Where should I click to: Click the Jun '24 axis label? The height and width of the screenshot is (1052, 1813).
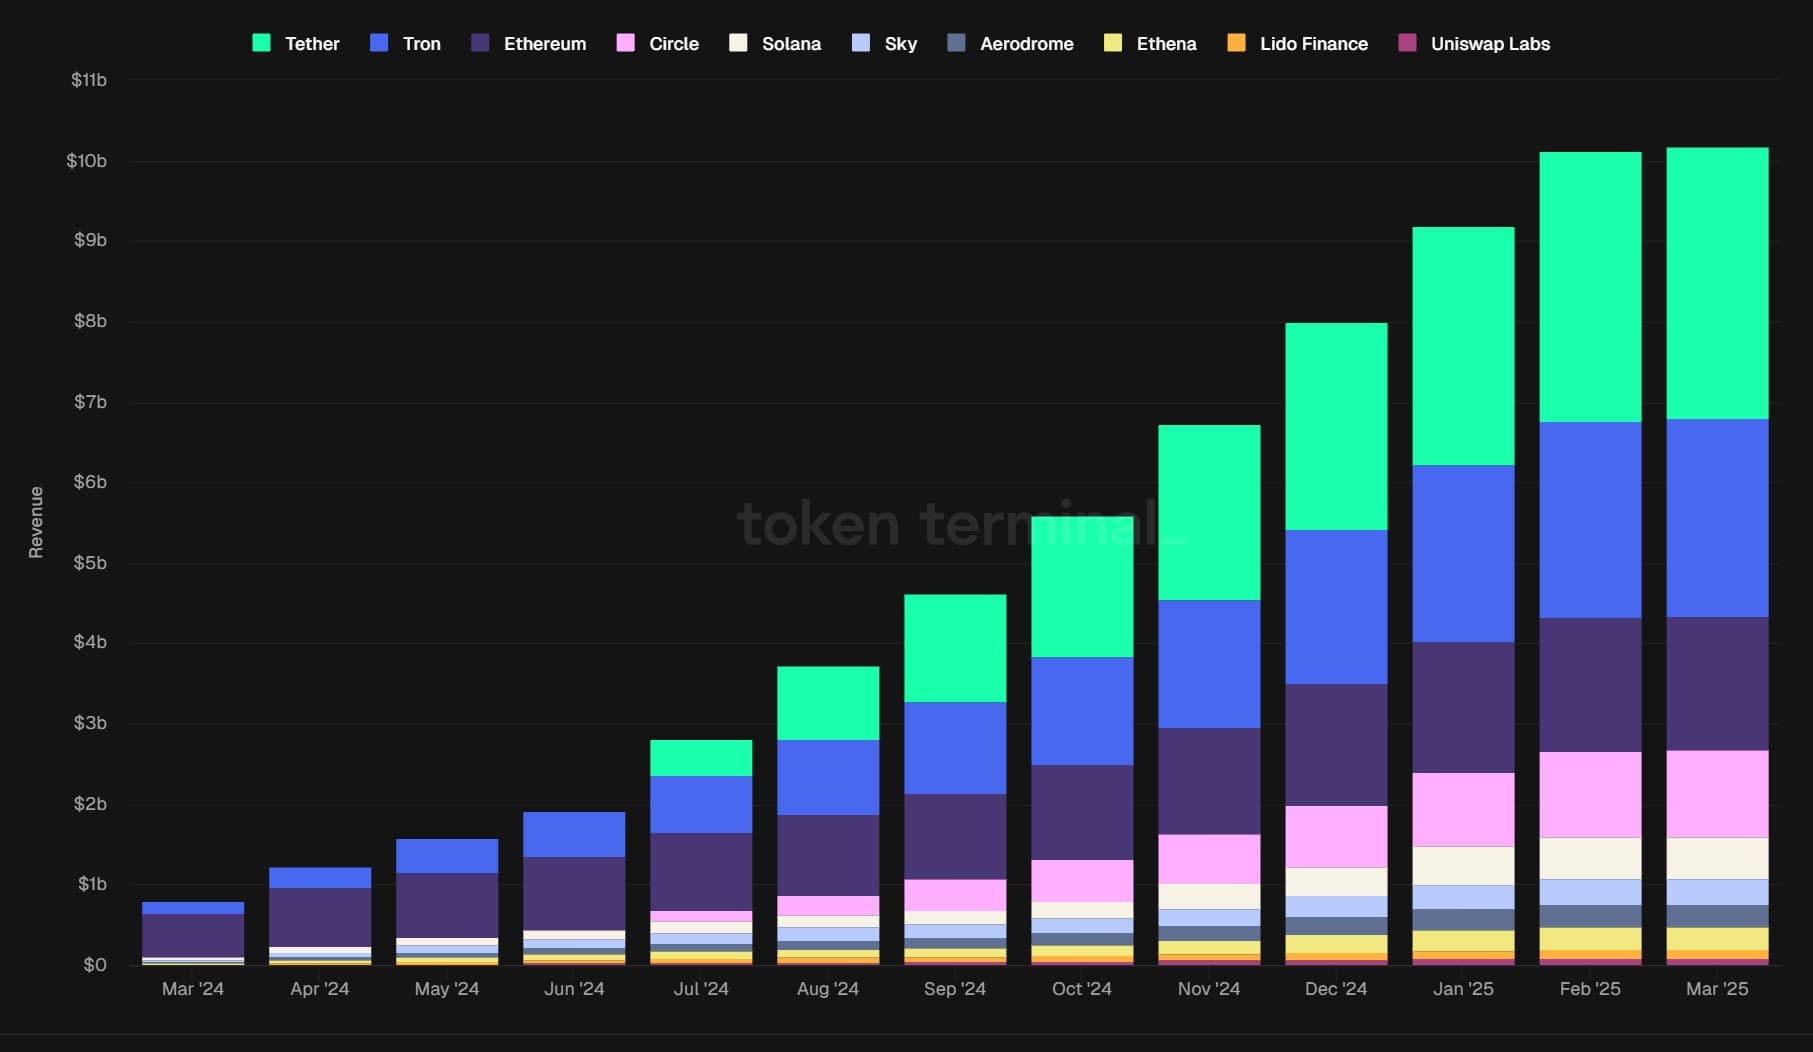click(x=574, y=988)
